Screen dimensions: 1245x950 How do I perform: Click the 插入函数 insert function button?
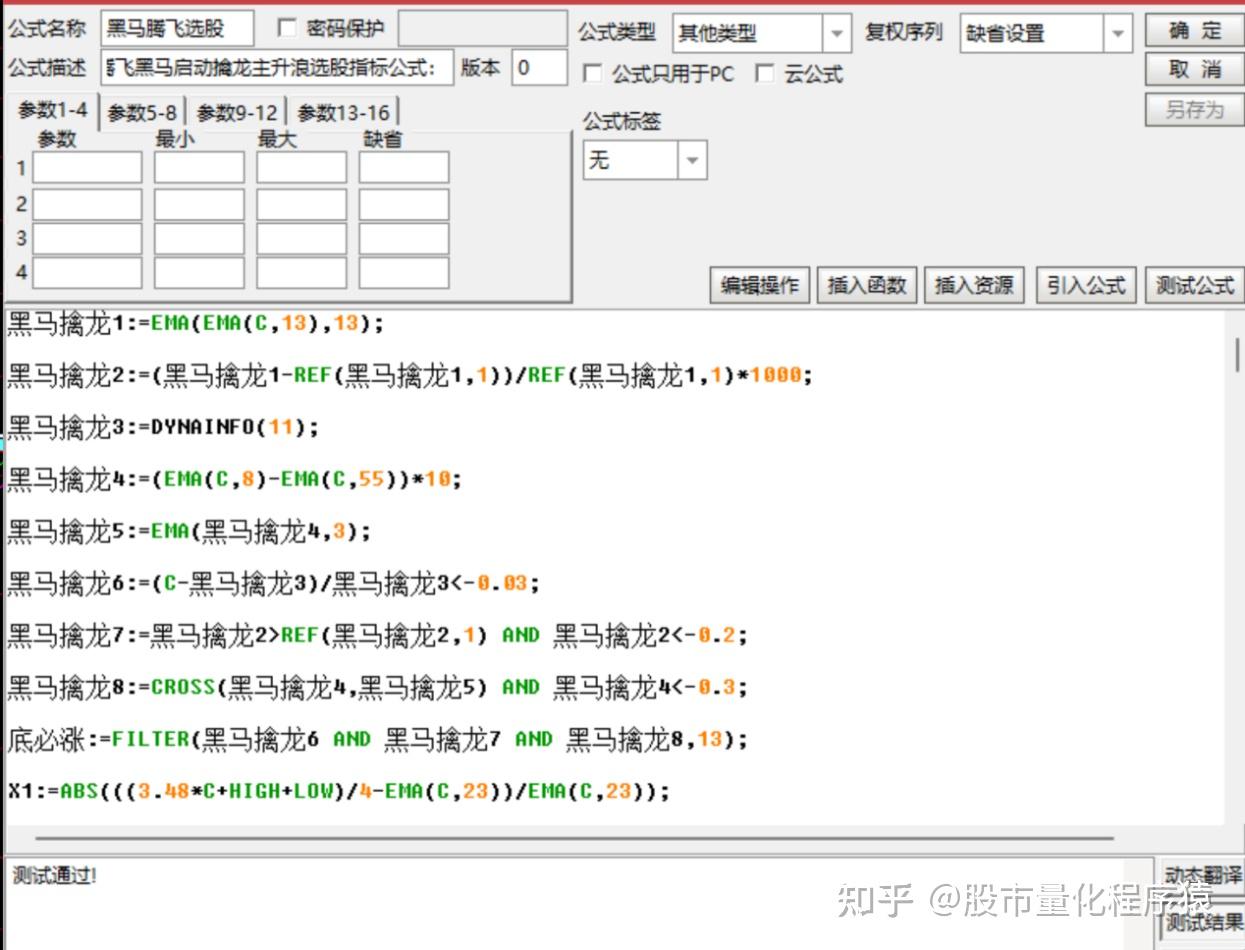[867, 285]
